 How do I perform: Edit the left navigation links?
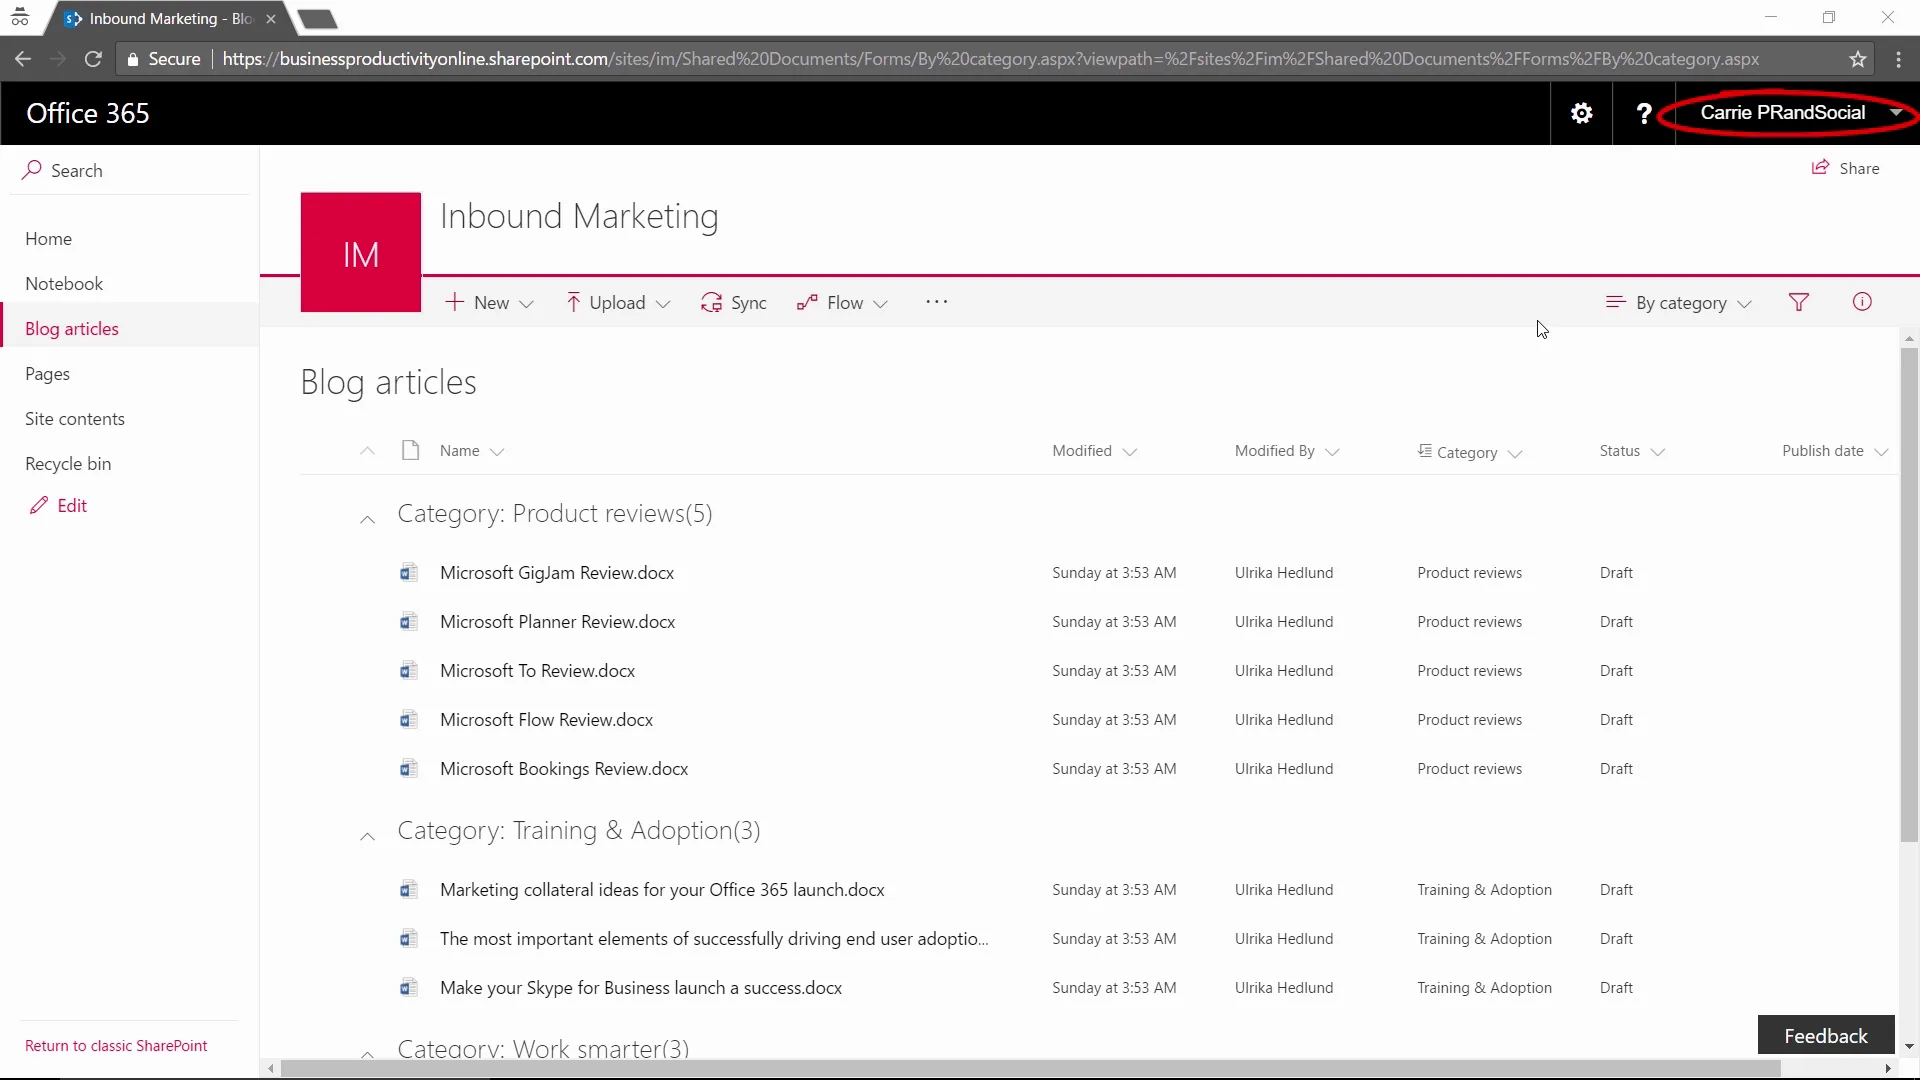pos(58,506)
